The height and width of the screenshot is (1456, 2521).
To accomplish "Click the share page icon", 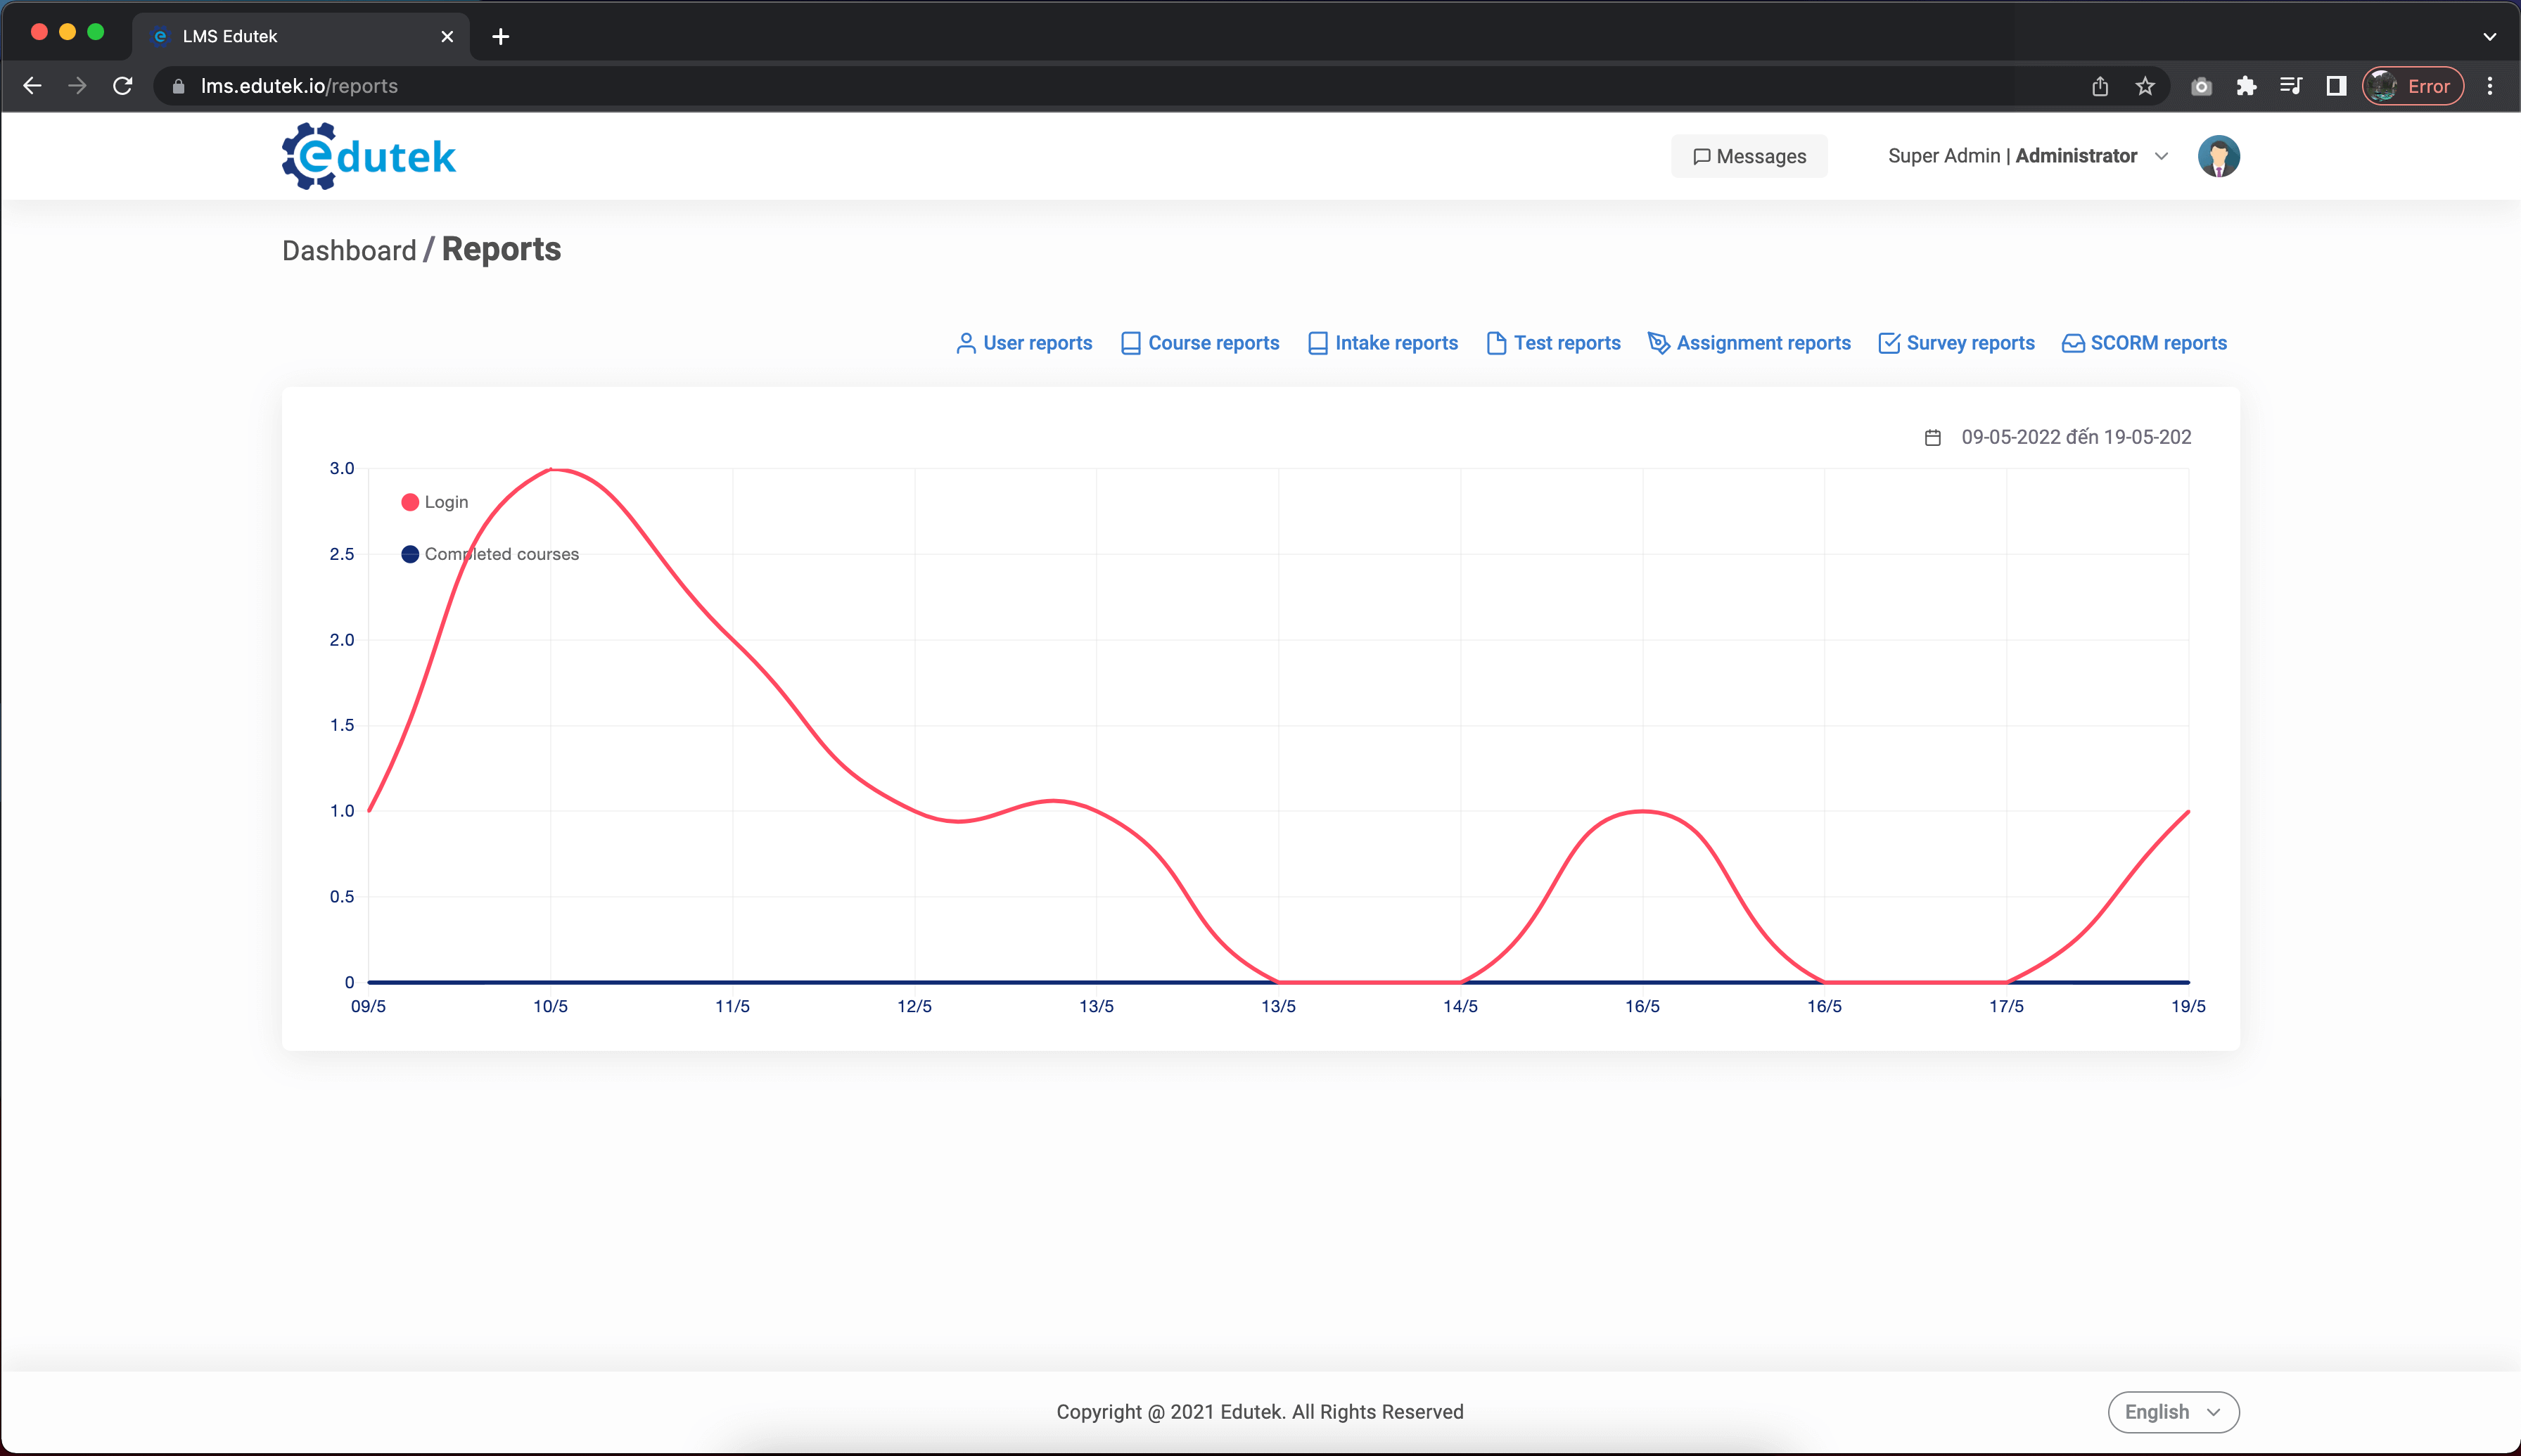I will (2100, 86).
